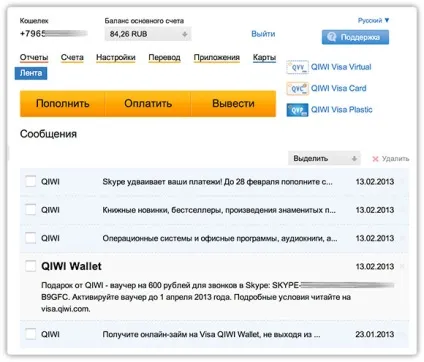The height and width of the screenshot is (362, 424).
Task: Open the Русский language selector
Action: tap(373, 20)
